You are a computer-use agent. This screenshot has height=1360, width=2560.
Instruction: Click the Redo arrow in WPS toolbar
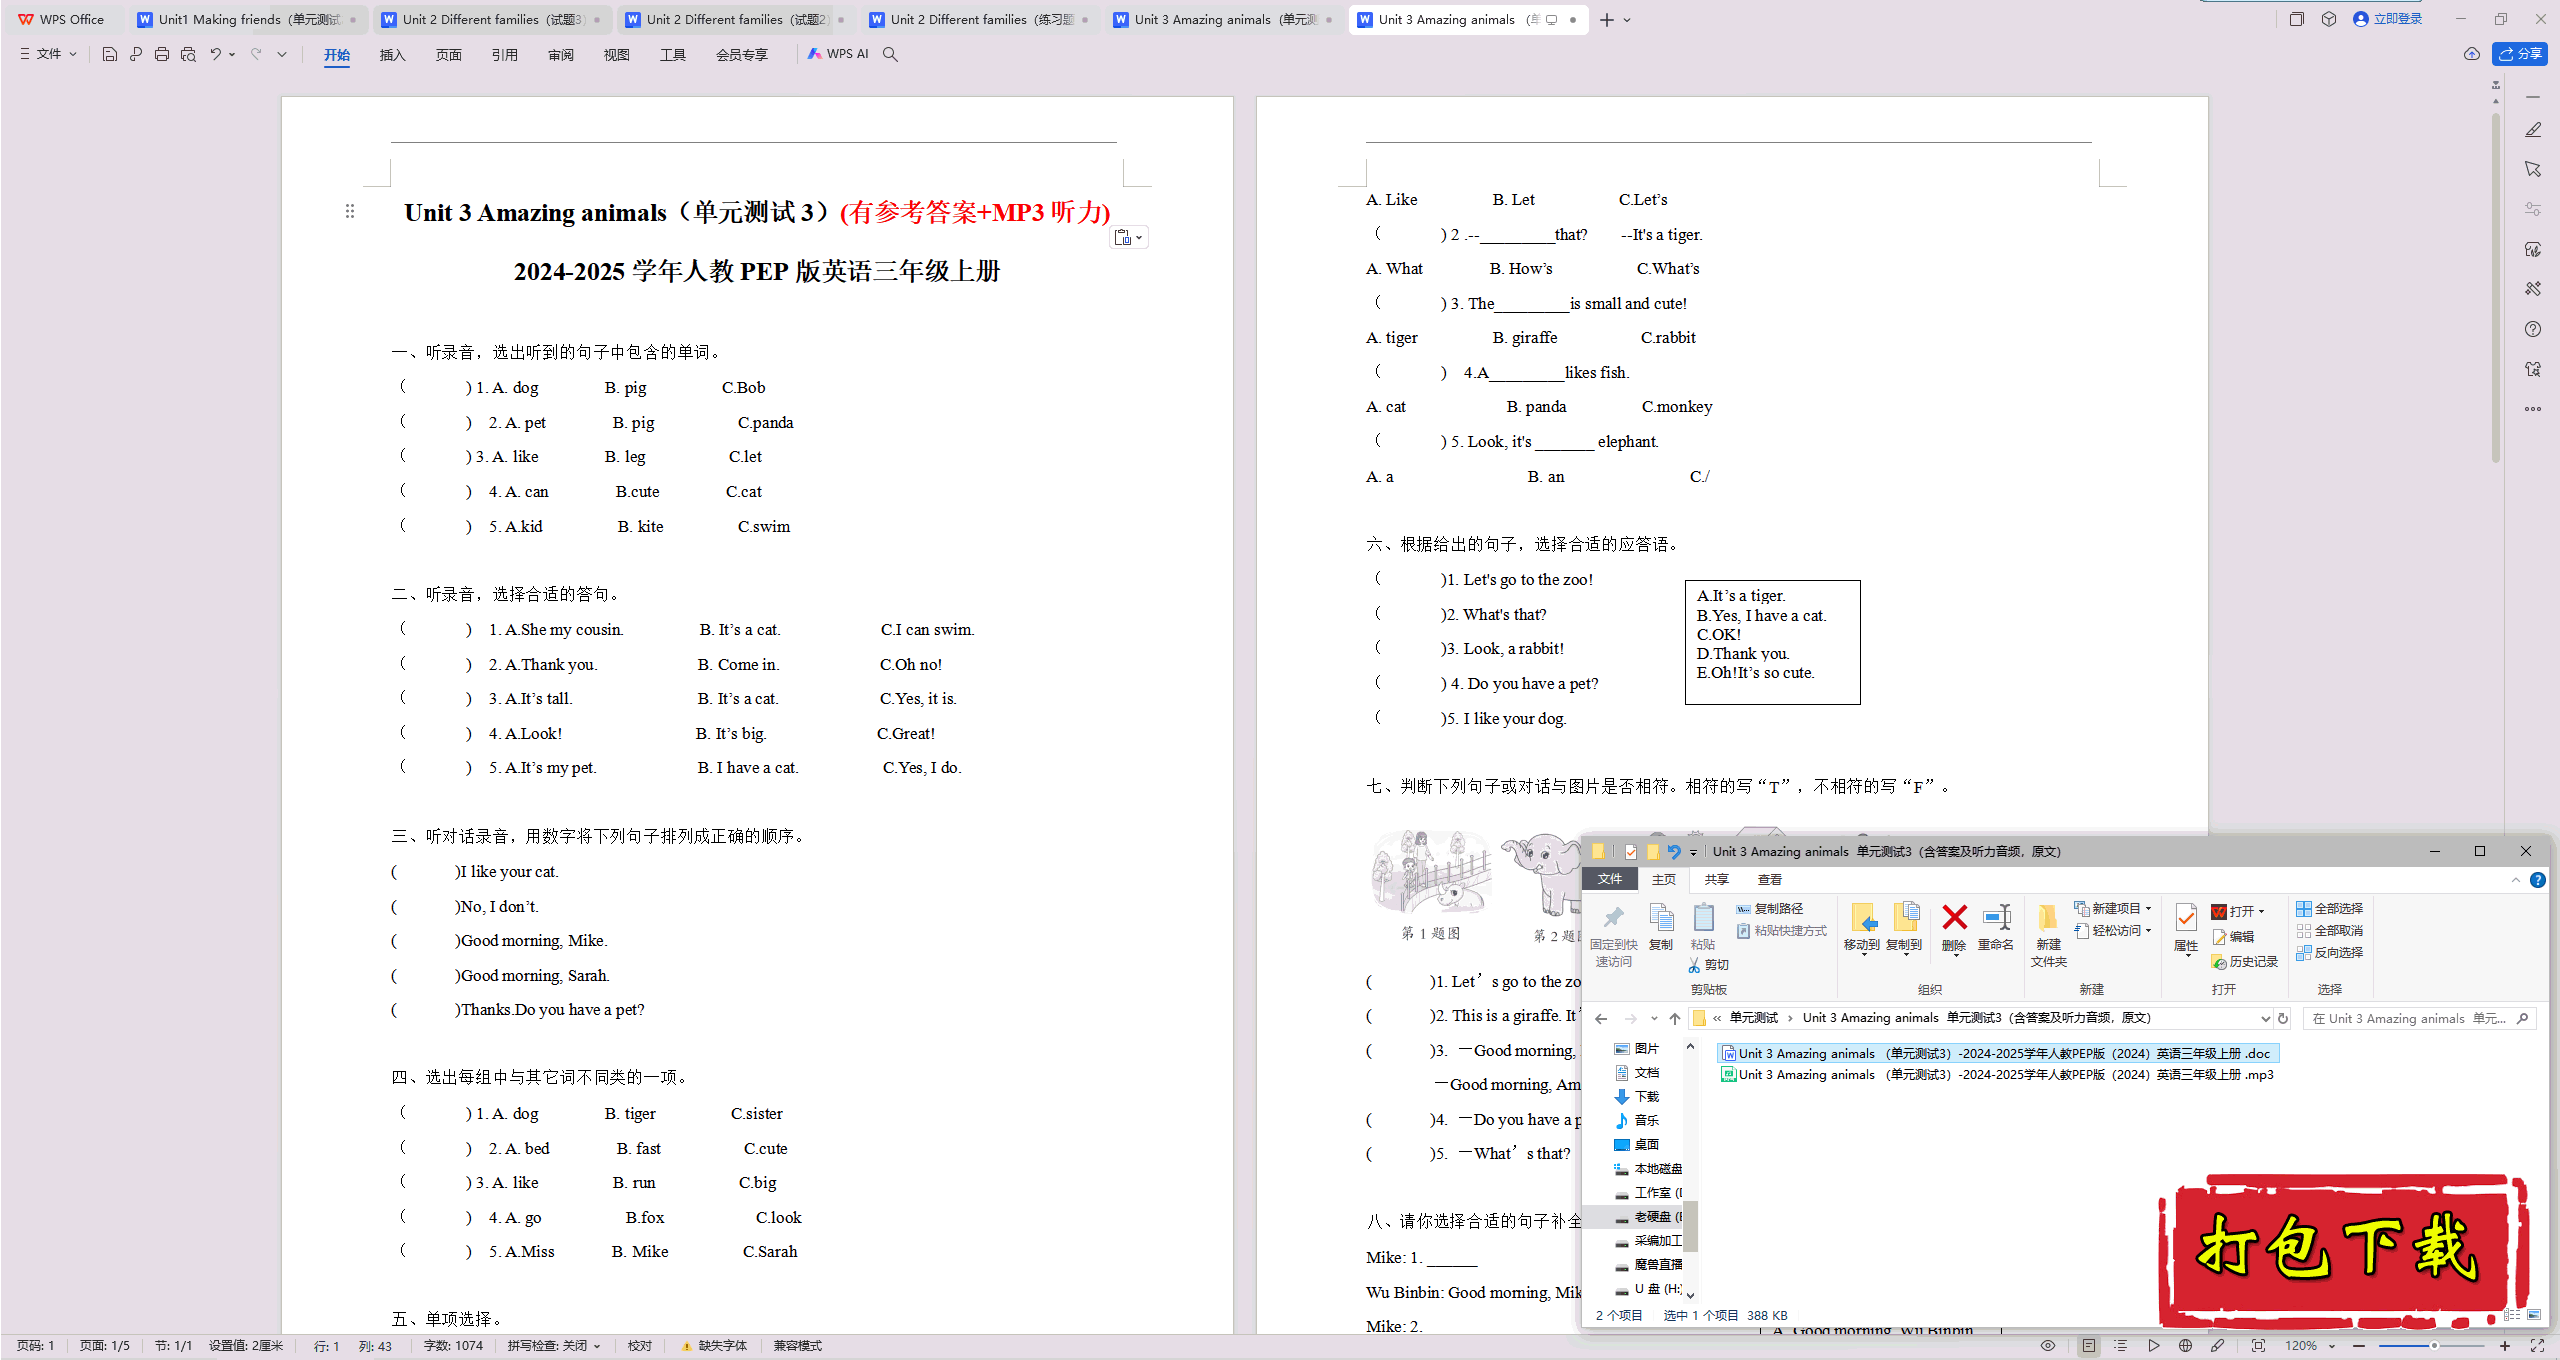point(256,54)
